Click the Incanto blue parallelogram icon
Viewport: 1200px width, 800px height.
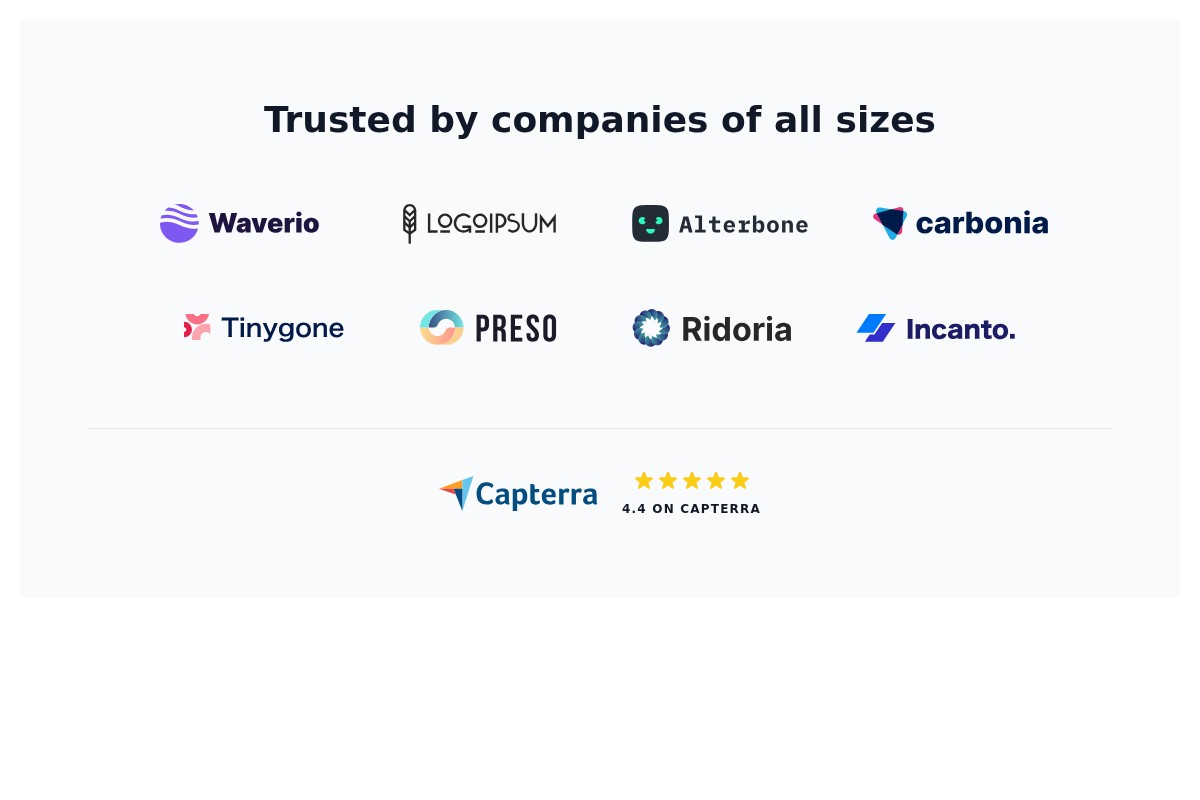(x=876, y=328)
